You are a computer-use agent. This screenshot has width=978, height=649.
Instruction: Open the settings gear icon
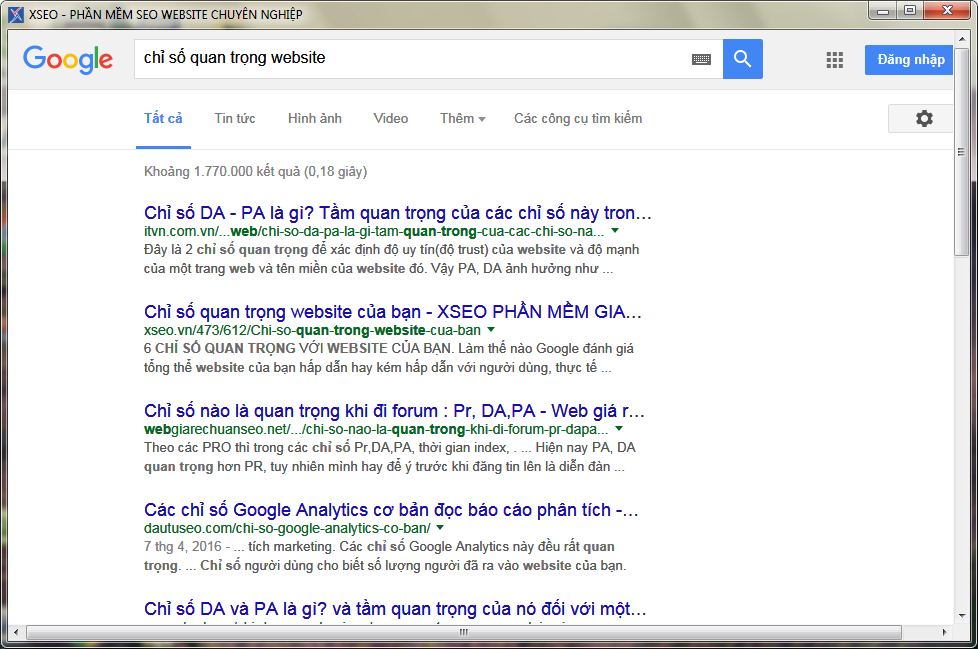point(924,118)
